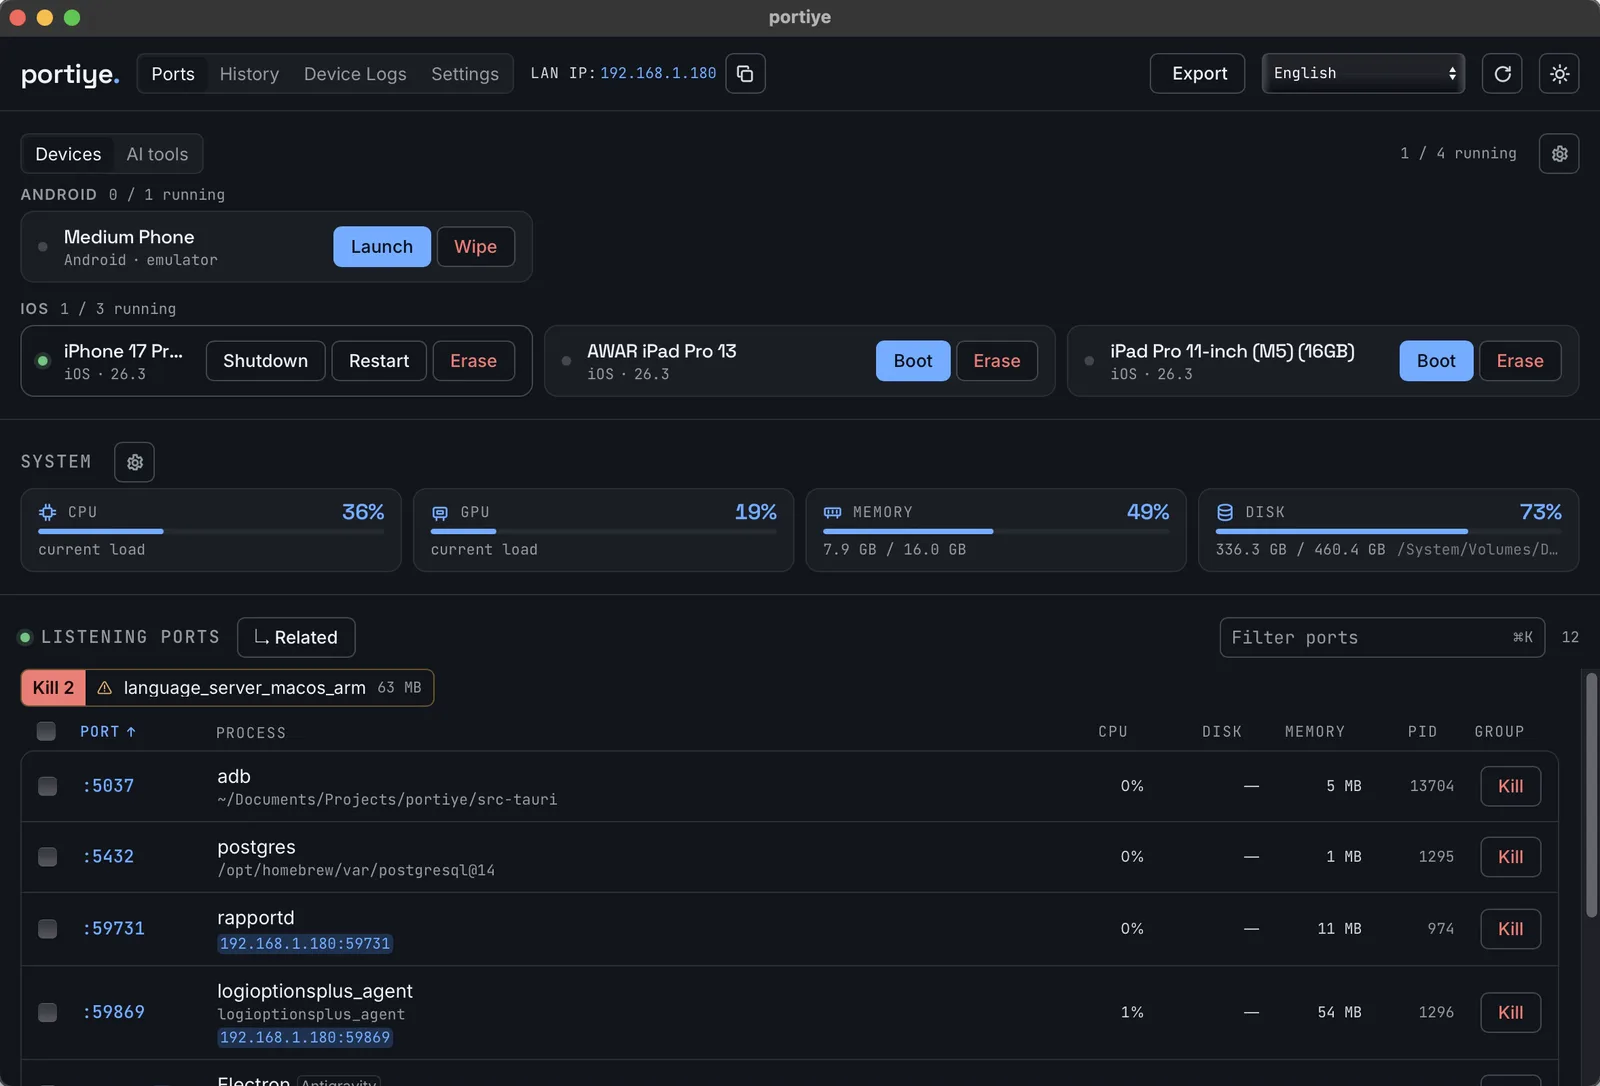Boot the AWAR iPad Pro 13
Image resolution: width=1600 pixels, height=1086 pixels.
tap(913, 361)
